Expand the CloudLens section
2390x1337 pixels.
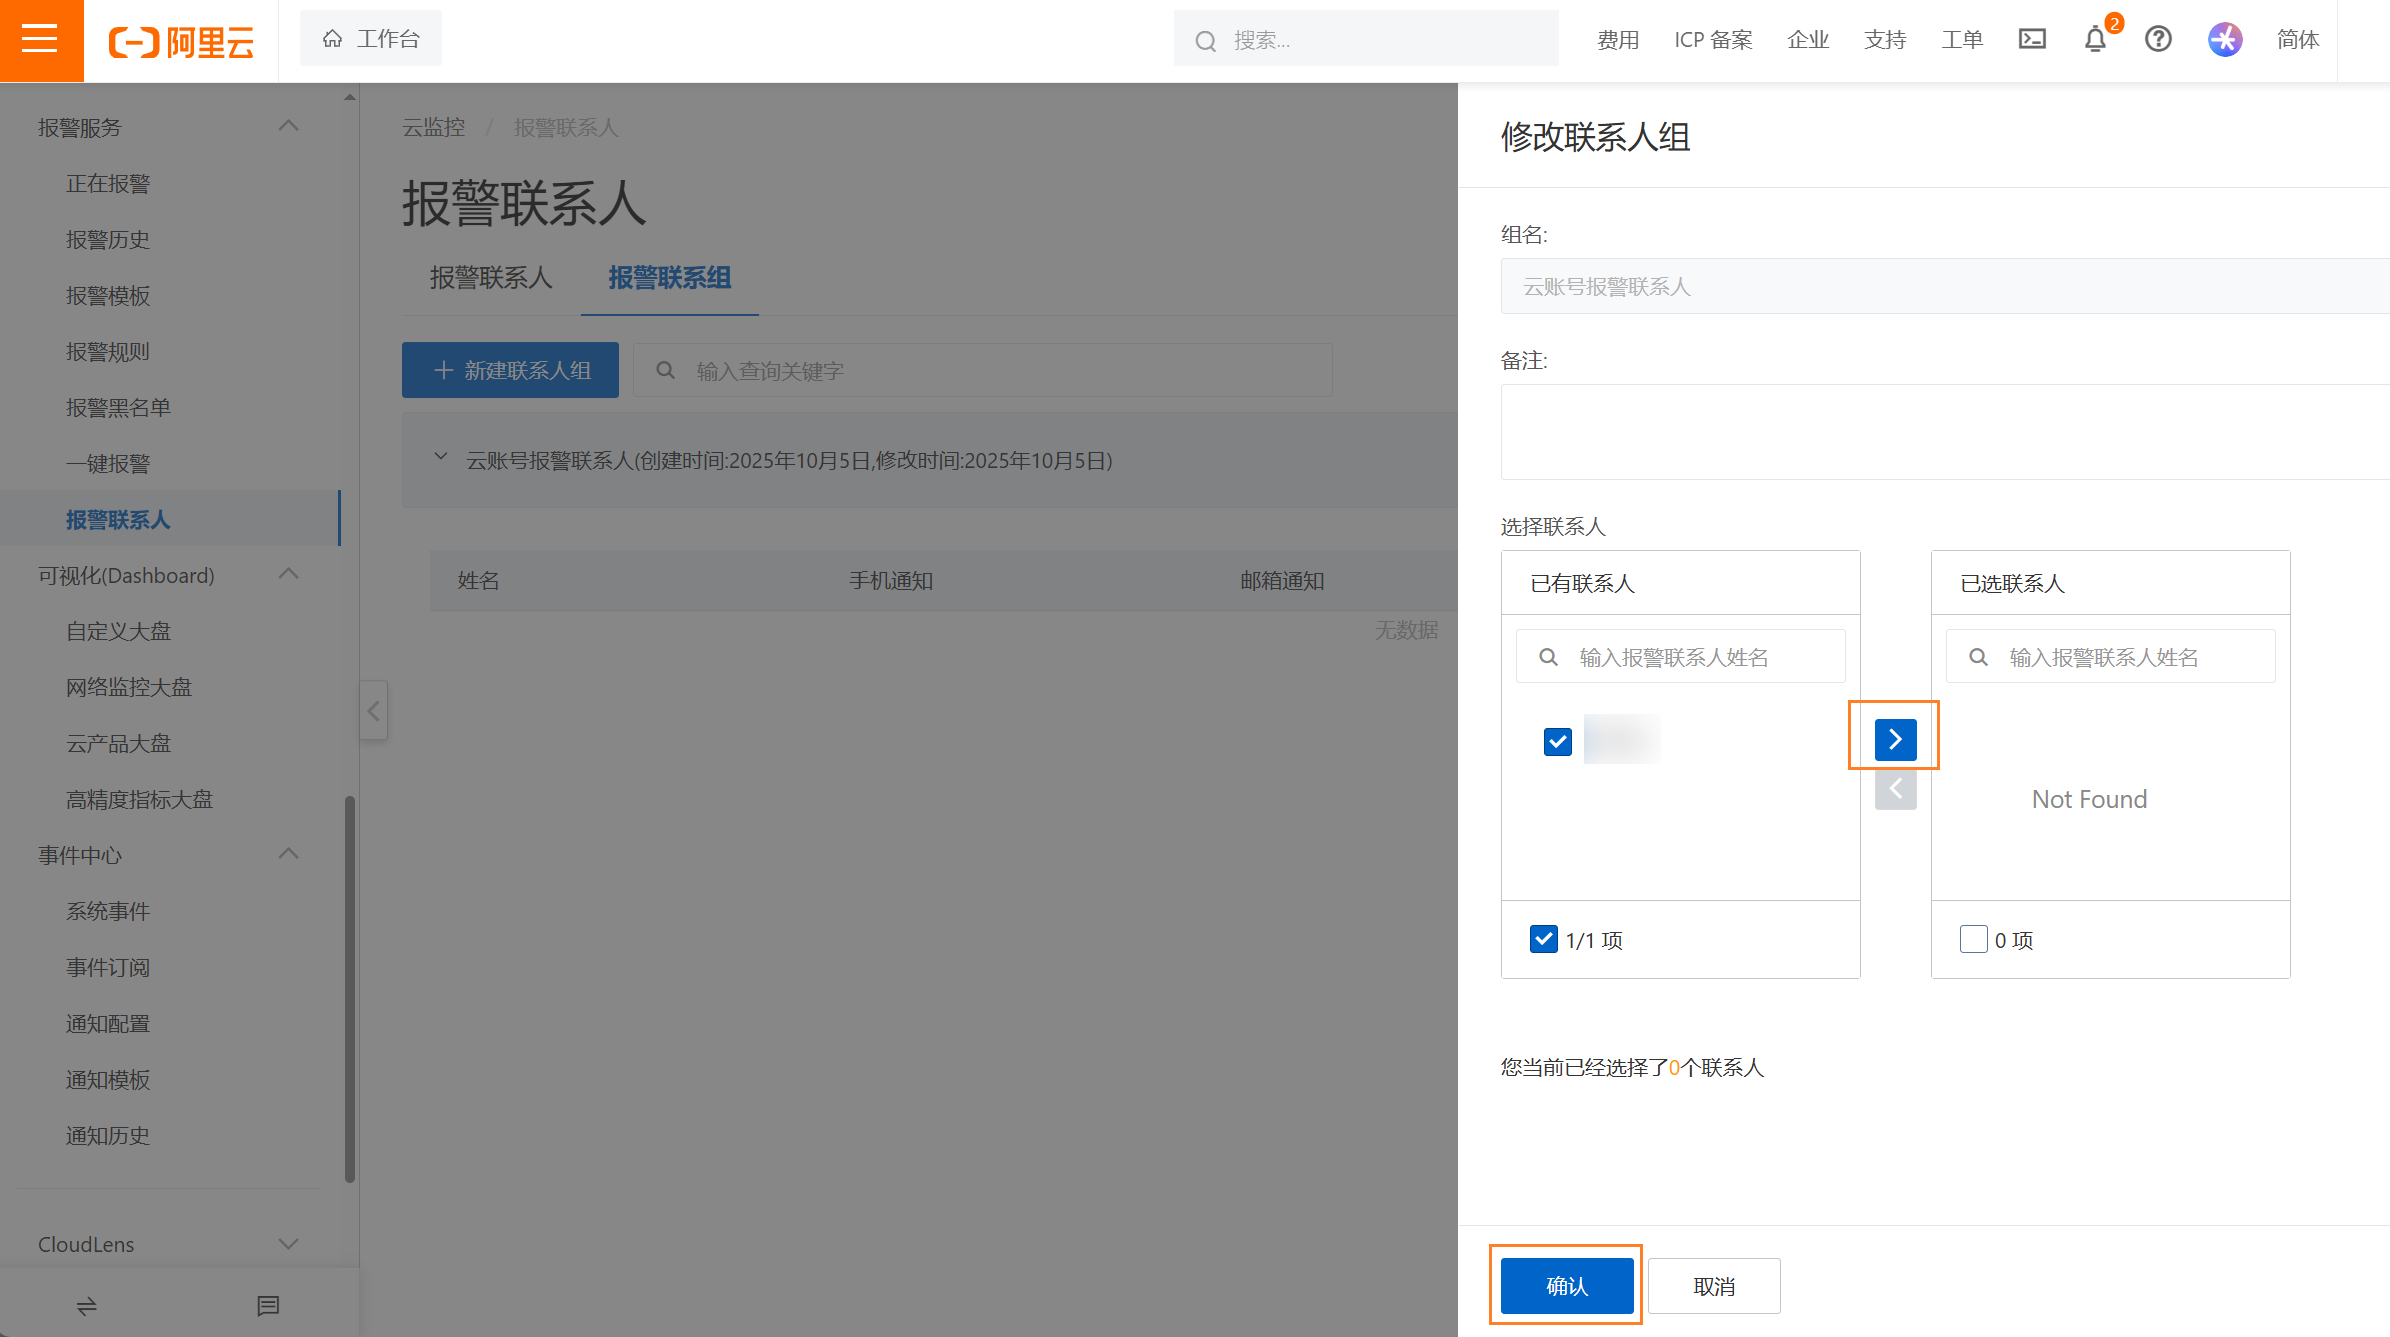pos(289,1244)
